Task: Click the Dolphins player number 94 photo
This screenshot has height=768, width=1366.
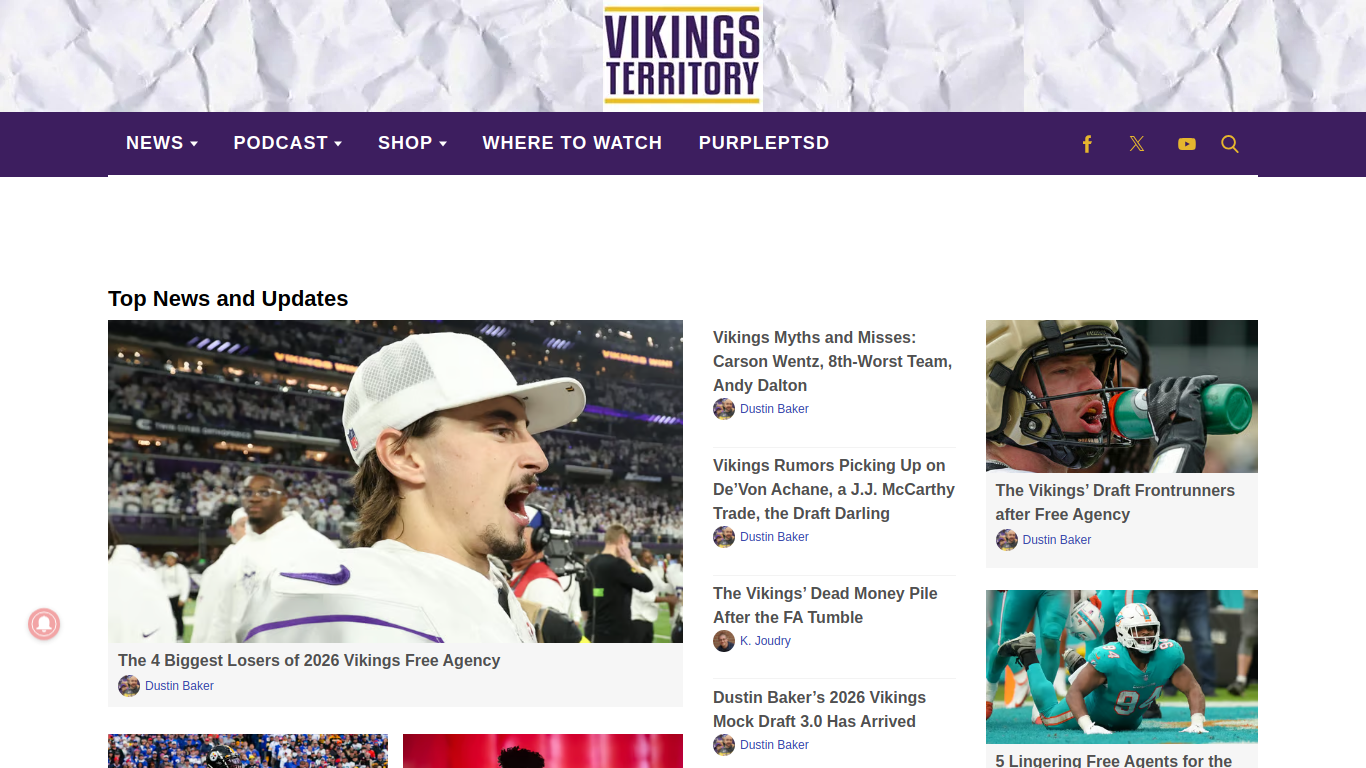Action: coord(1122,666)
